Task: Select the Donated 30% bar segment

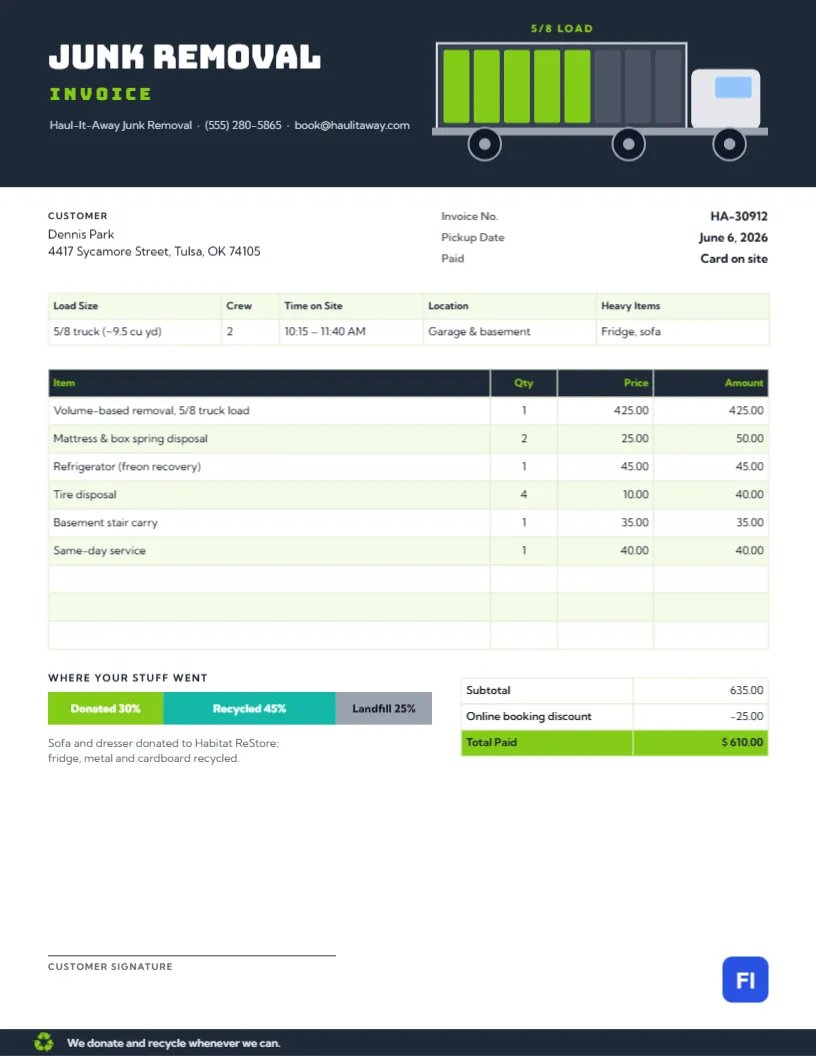Action: click(x=106, y=708)
